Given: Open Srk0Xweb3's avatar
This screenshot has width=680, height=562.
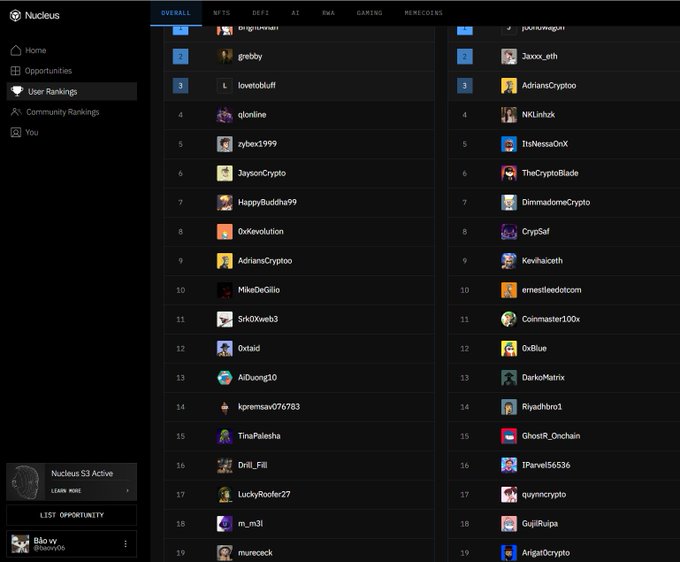Looking at the screenshot, I should [x=225, y=319].
